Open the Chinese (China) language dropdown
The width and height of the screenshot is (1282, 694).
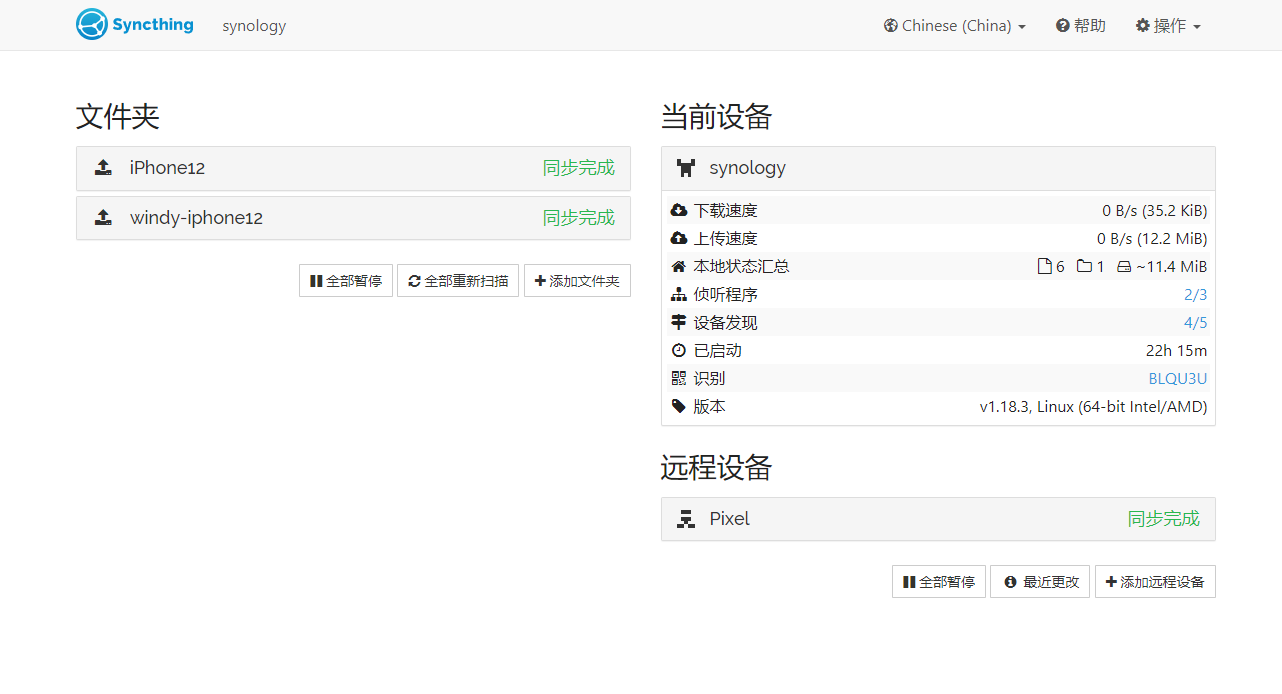954,25
